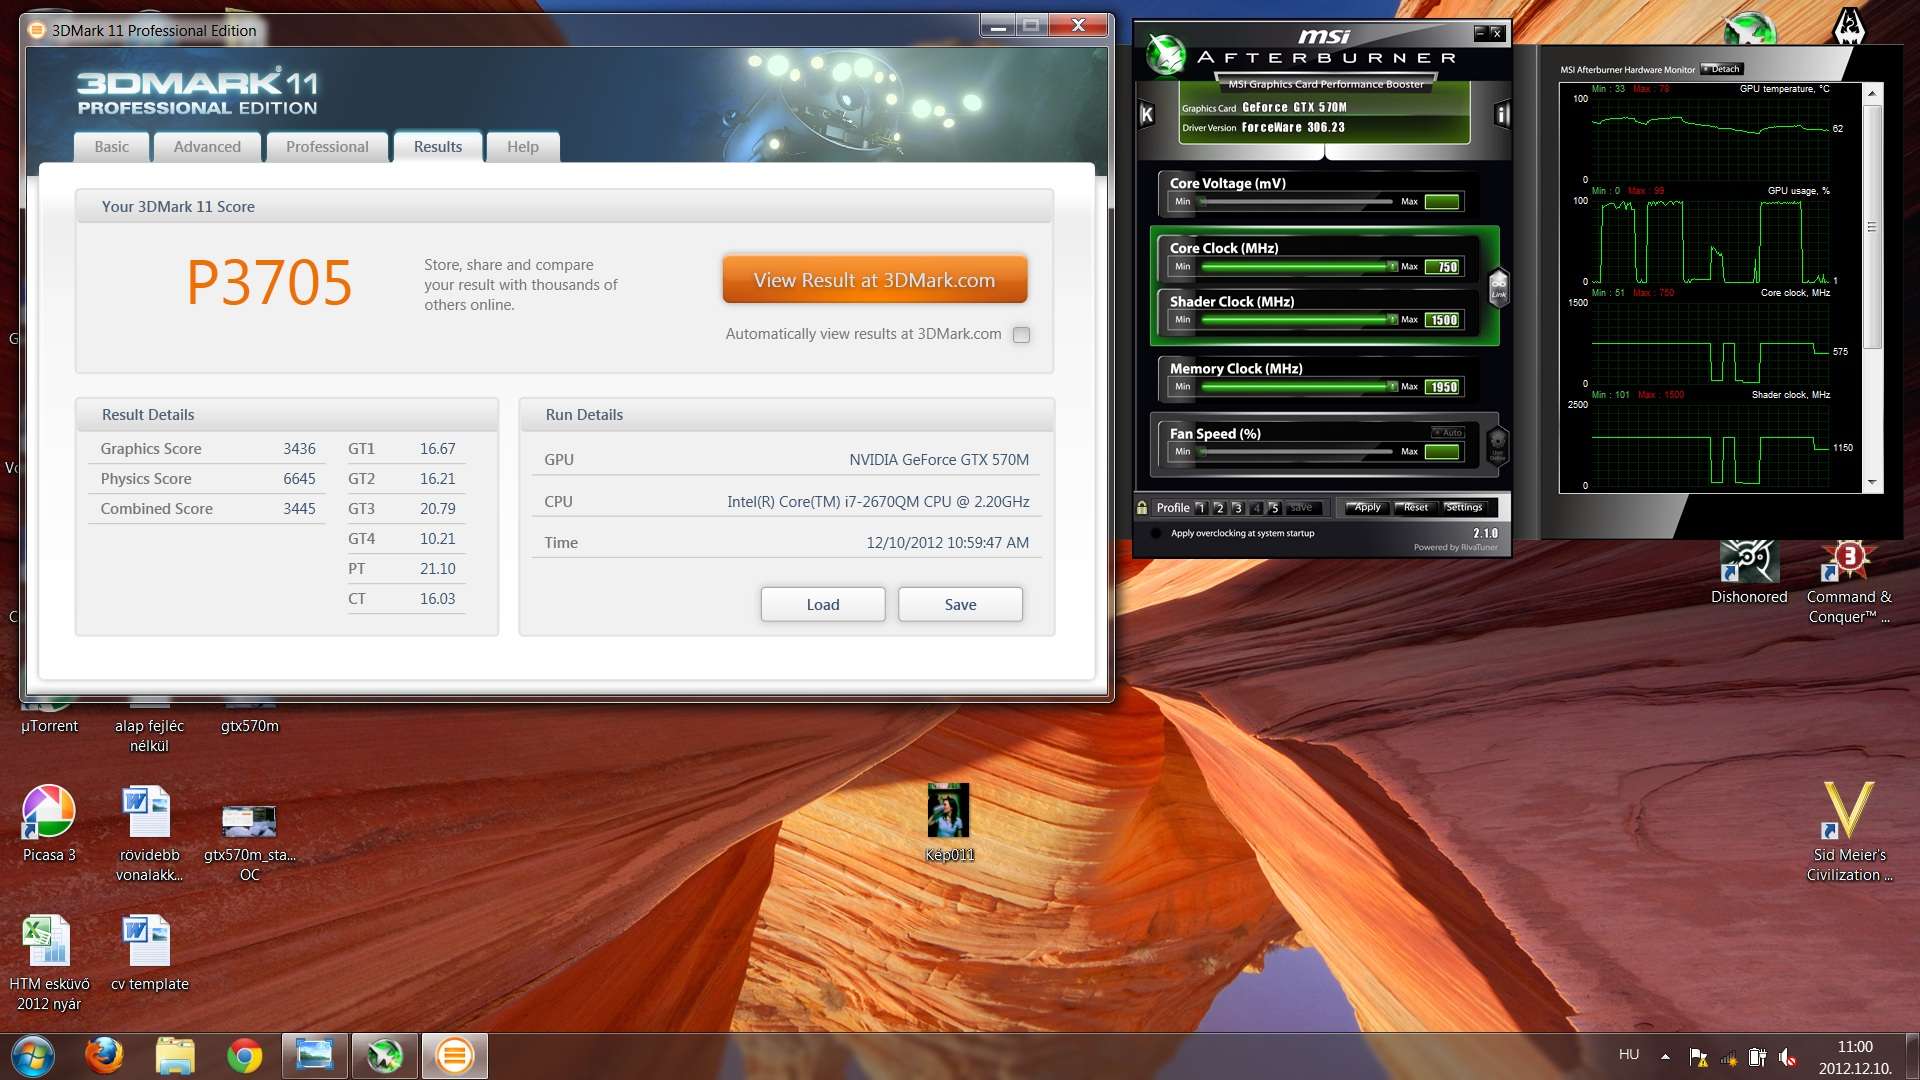The height and width of the screenshot is (1080, 1920).
Task: Click the hardware monitor scrollbar up arrow
Action: coord(1872,93)
